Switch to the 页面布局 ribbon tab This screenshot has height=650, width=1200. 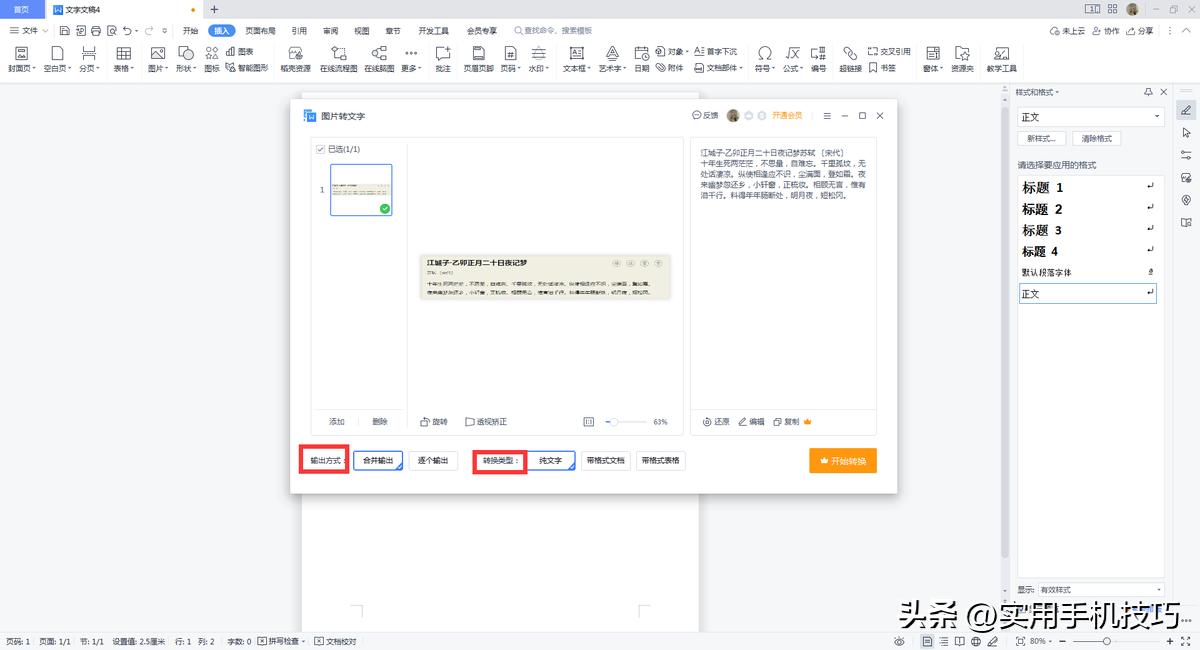261,31
